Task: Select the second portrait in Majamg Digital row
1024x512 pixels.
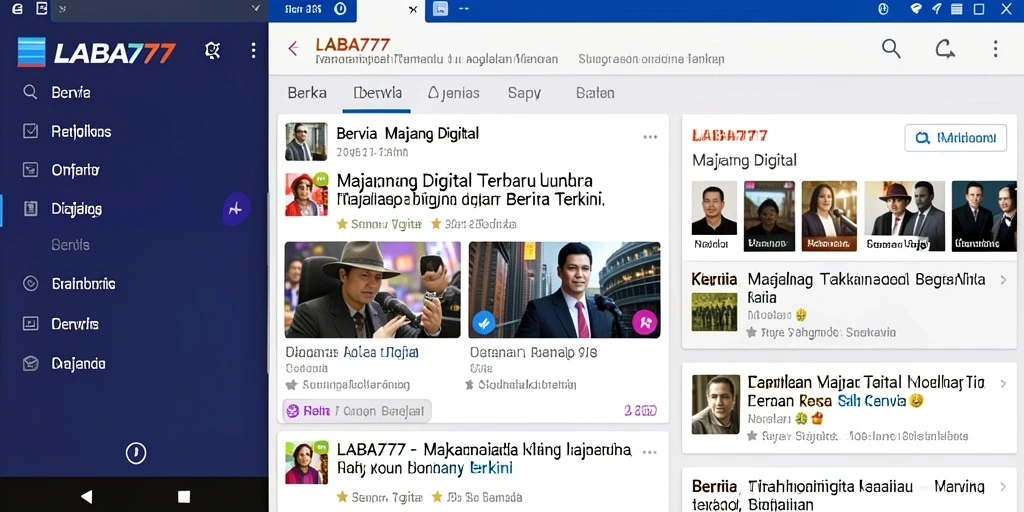Action: 769,216
